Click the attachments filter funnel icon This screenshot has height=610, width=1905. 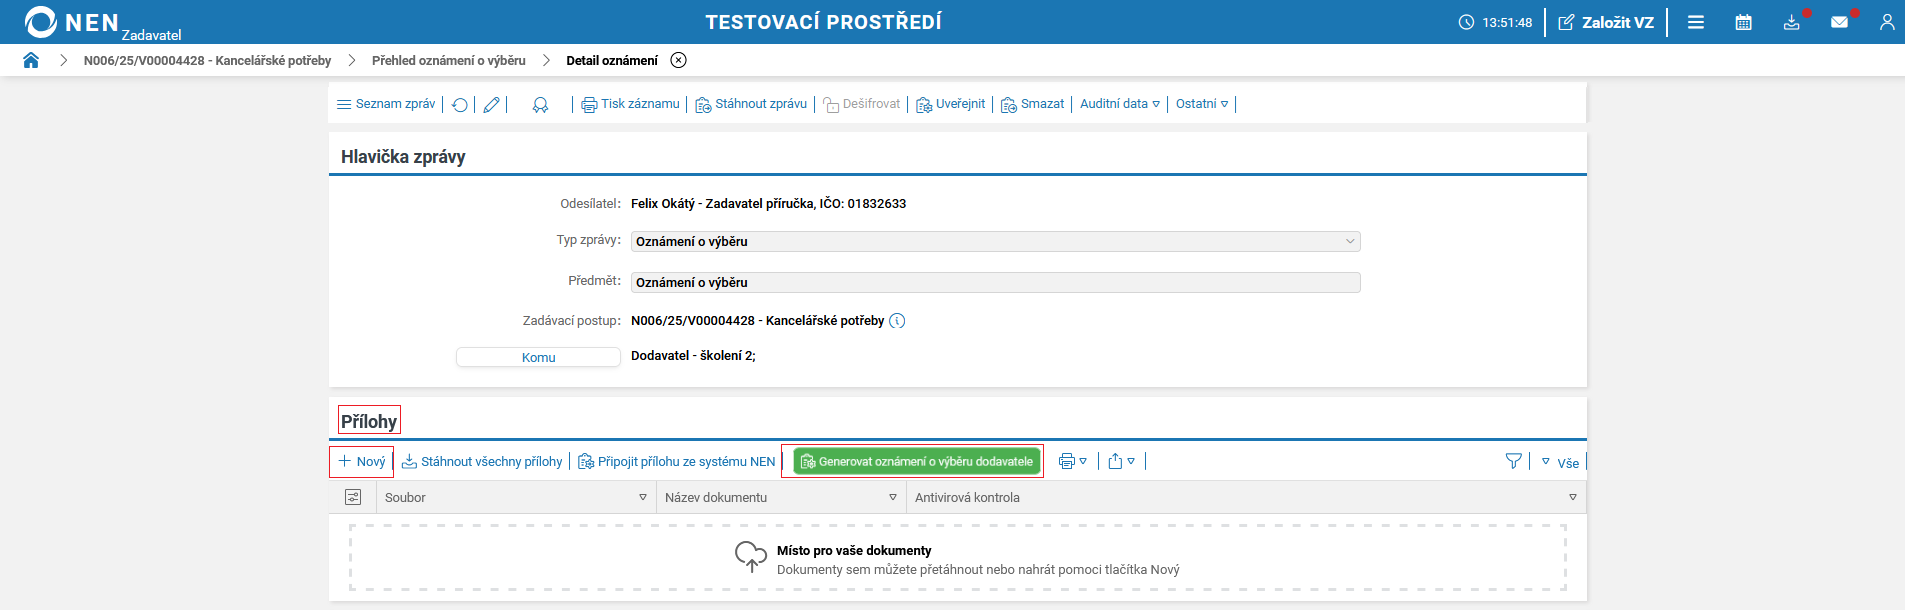[x=1513, y=461]
